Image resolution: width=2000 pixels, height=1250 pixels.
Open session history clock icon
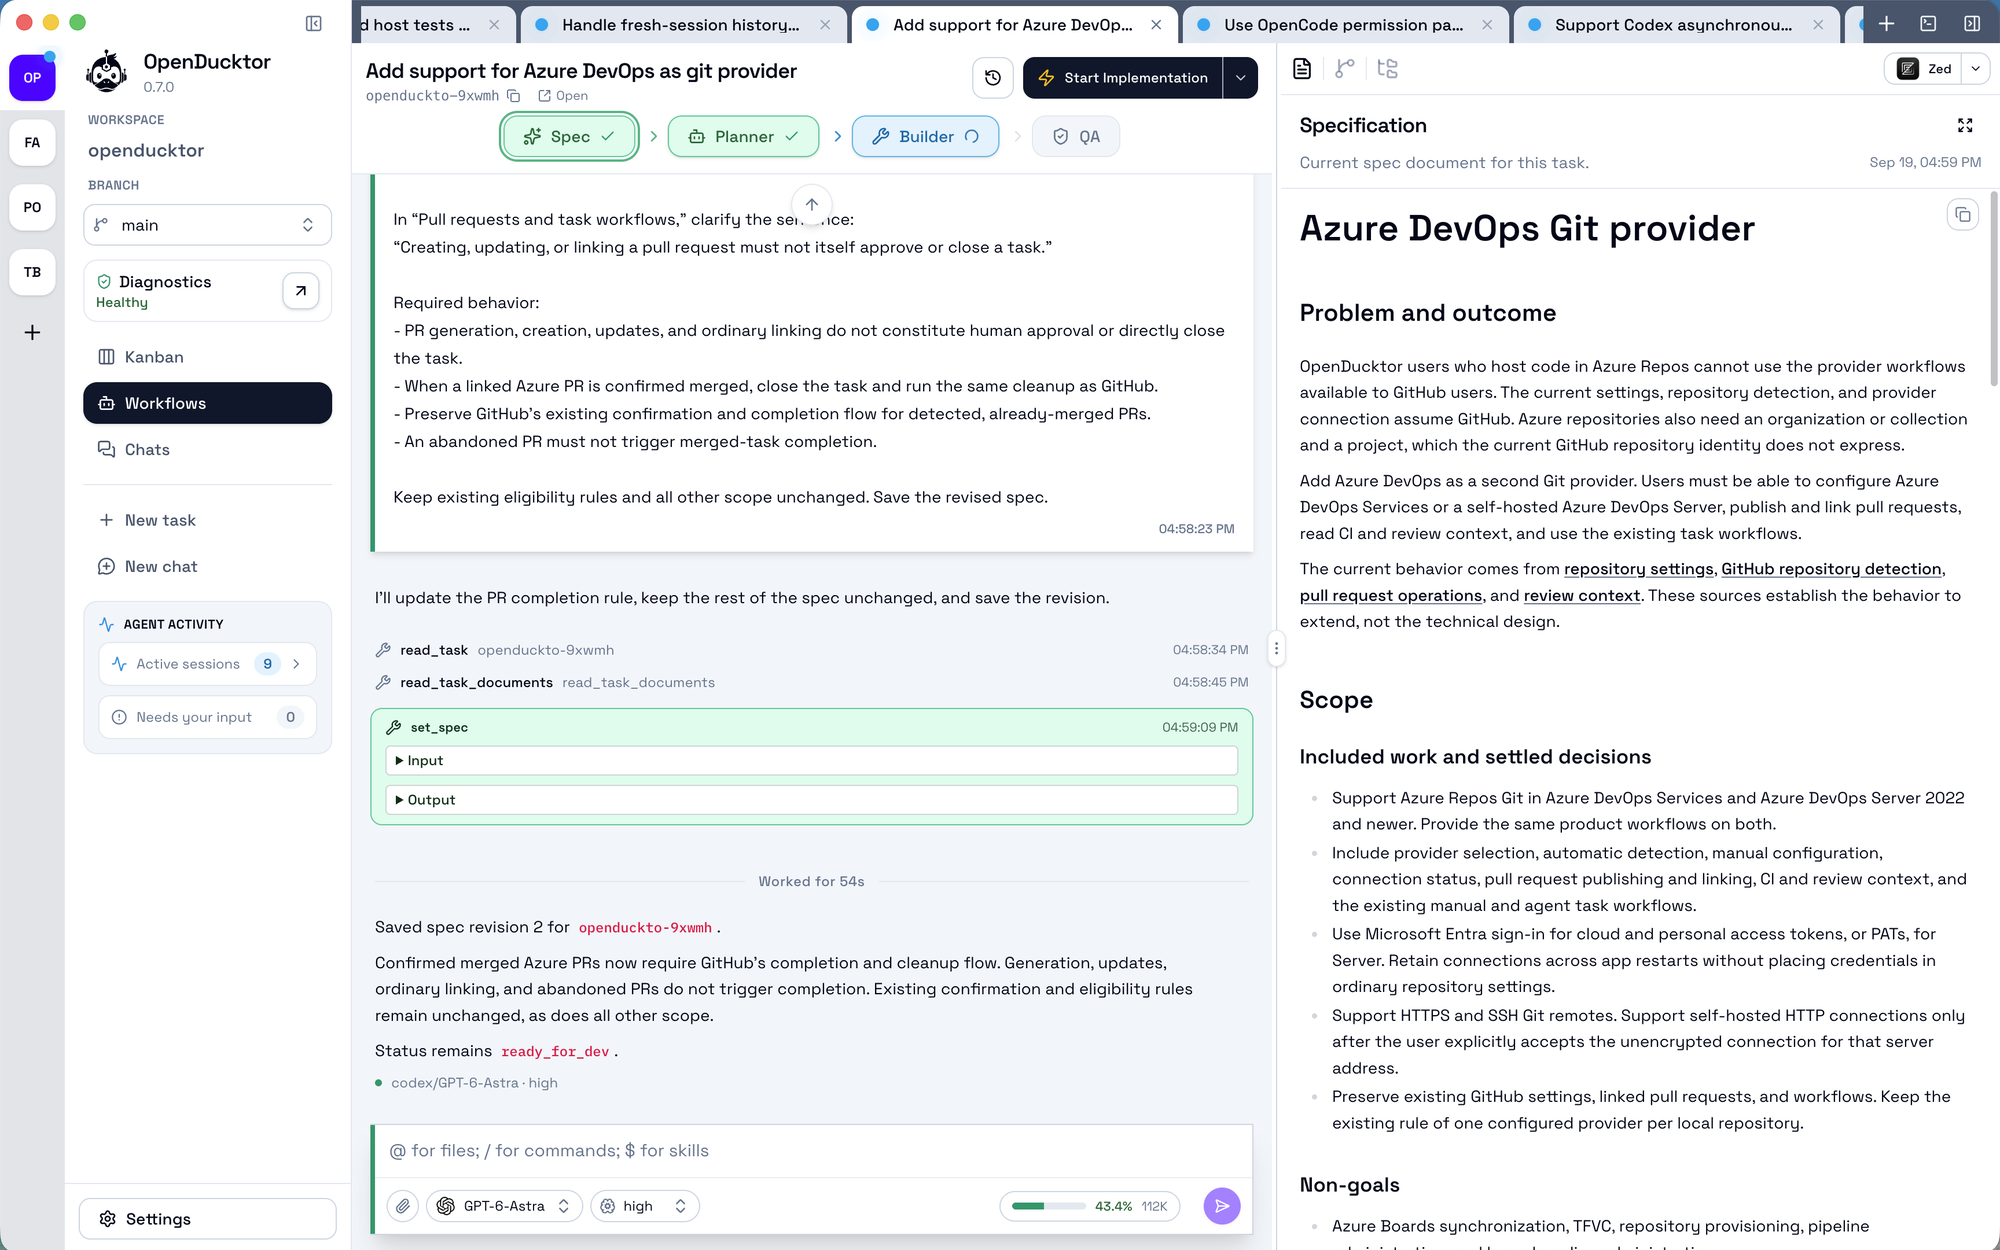point(993,78)
